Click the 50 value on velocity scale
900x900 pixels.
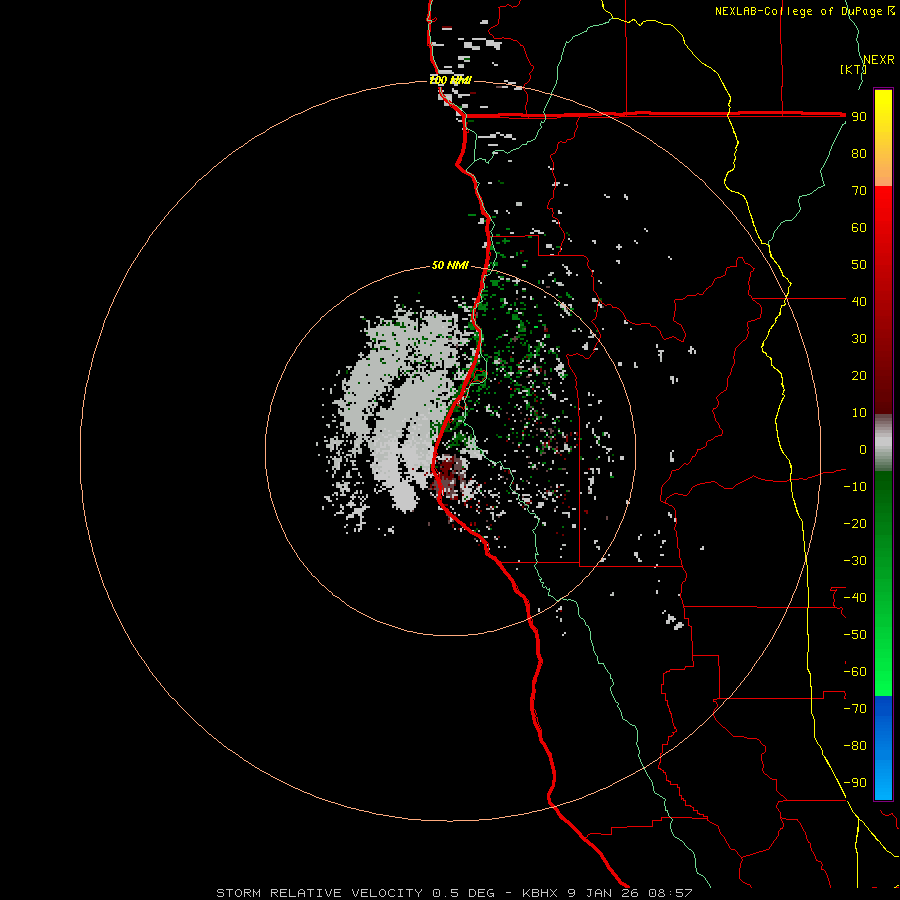(x=859, y=265)
